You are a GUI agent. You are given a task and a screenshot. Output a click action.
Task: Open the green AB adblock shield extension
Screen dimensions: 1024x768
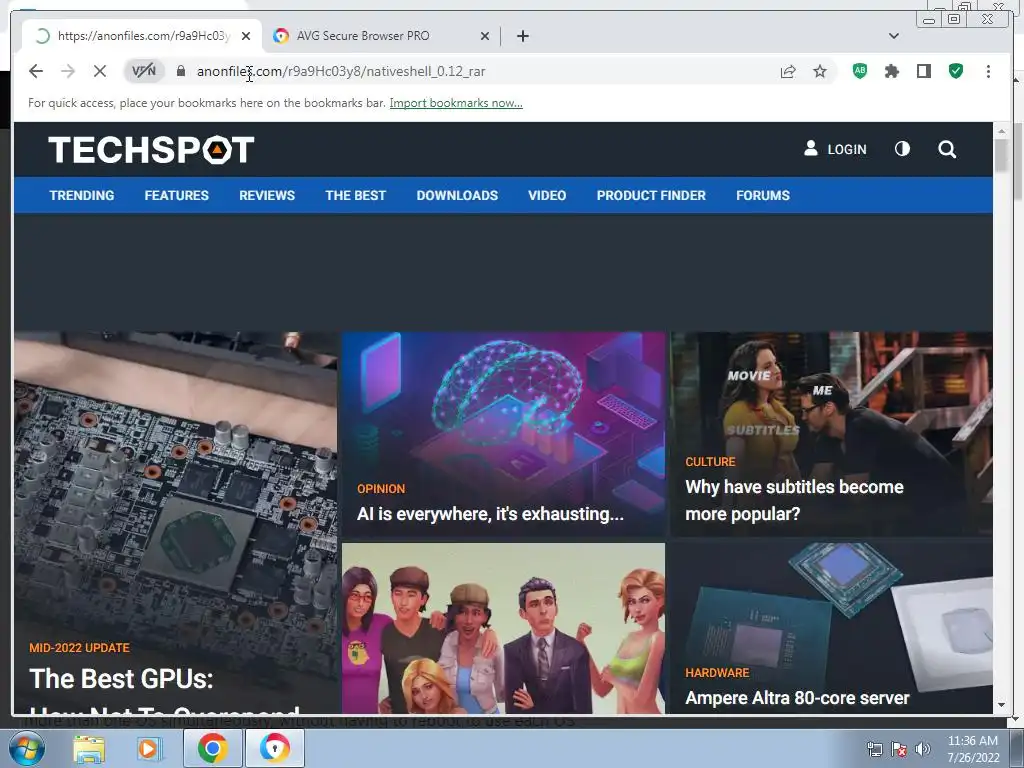point(860,71)
